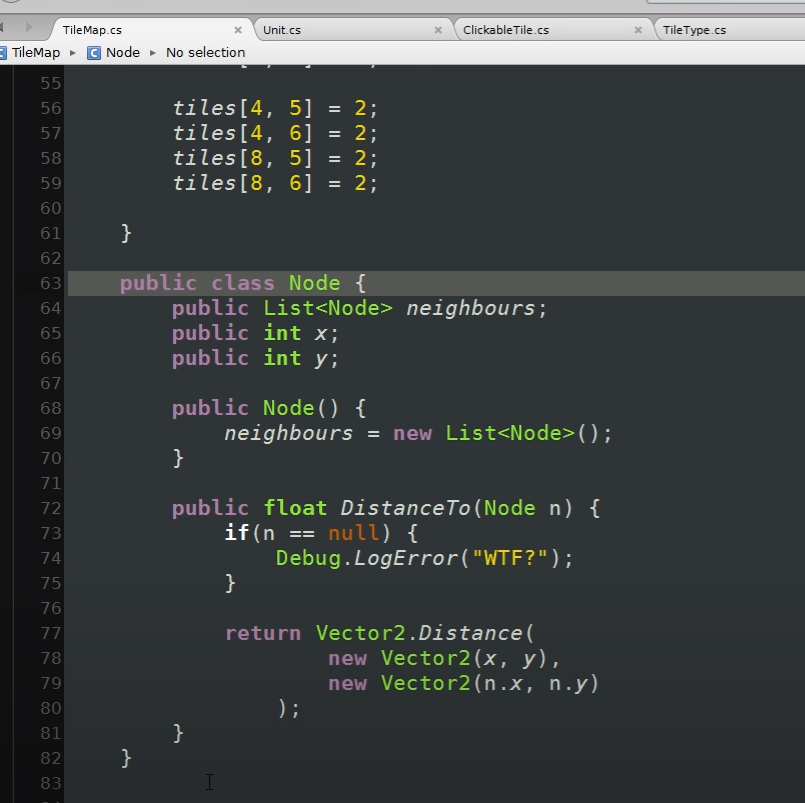Click 'neighbours' field in List<Node> declaration
805x803 pixels.
click(x=470, y=308)
